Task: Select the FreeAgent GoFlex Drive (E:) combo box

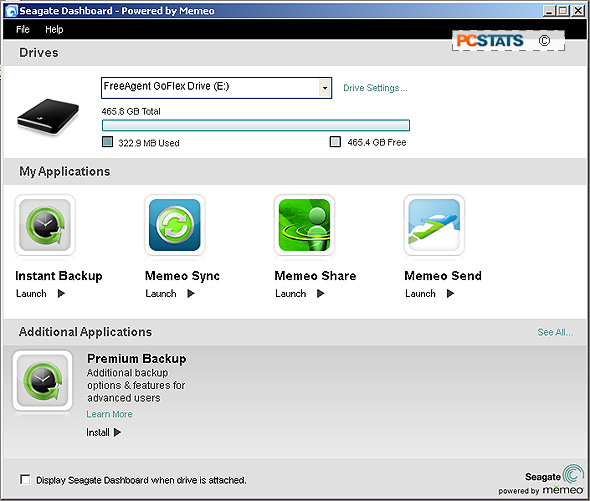Action: click(216, 88)
